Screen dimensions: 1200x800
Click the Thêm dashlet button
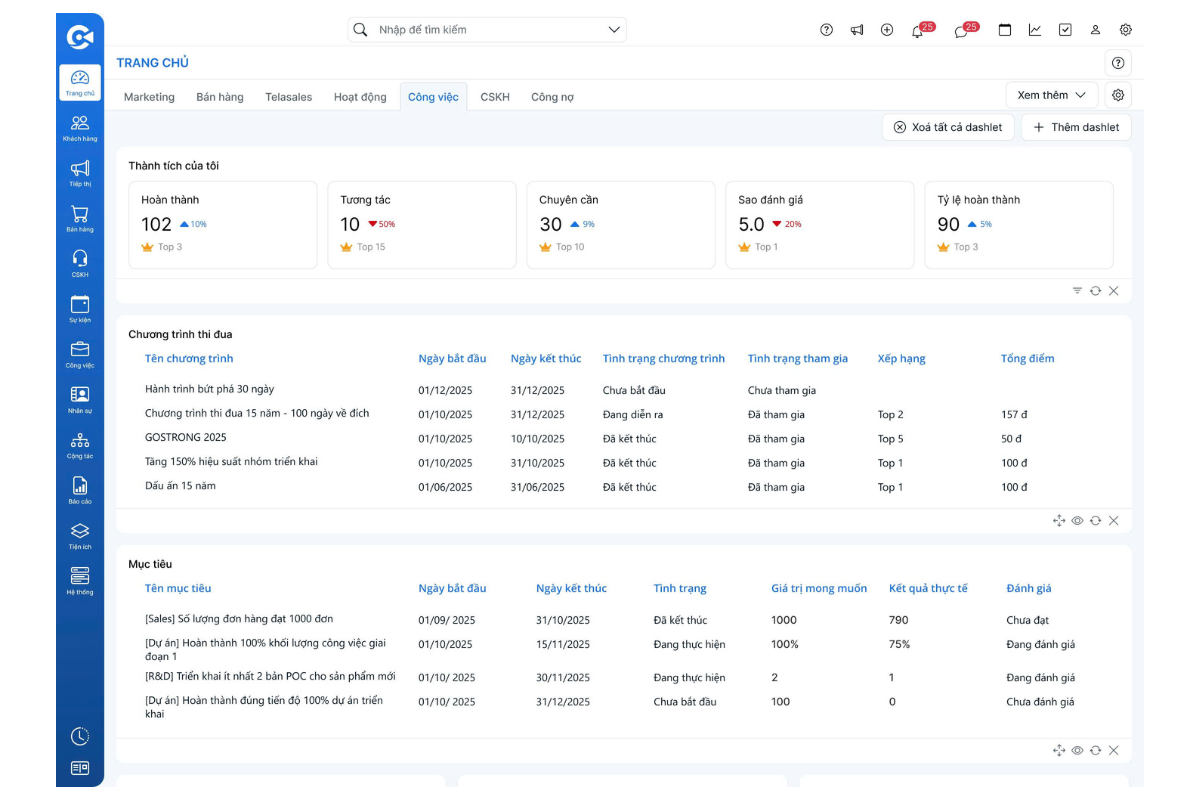tap(1076, 127)
